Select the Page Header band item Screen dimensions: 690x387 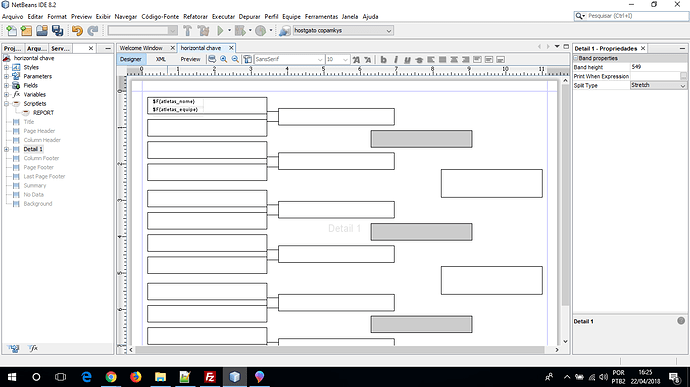(39, 131)
